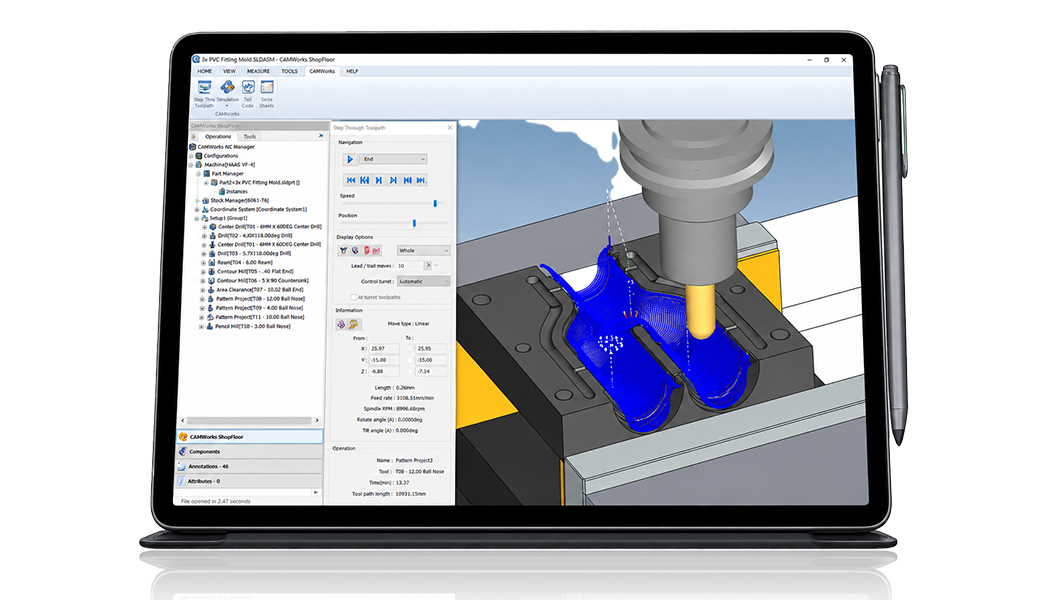This screenshot has height=600, width=1044.
Task: Expand the Pencil Mill[T10 - 3.00 Ball Nose] node
Action: (202, 326)
